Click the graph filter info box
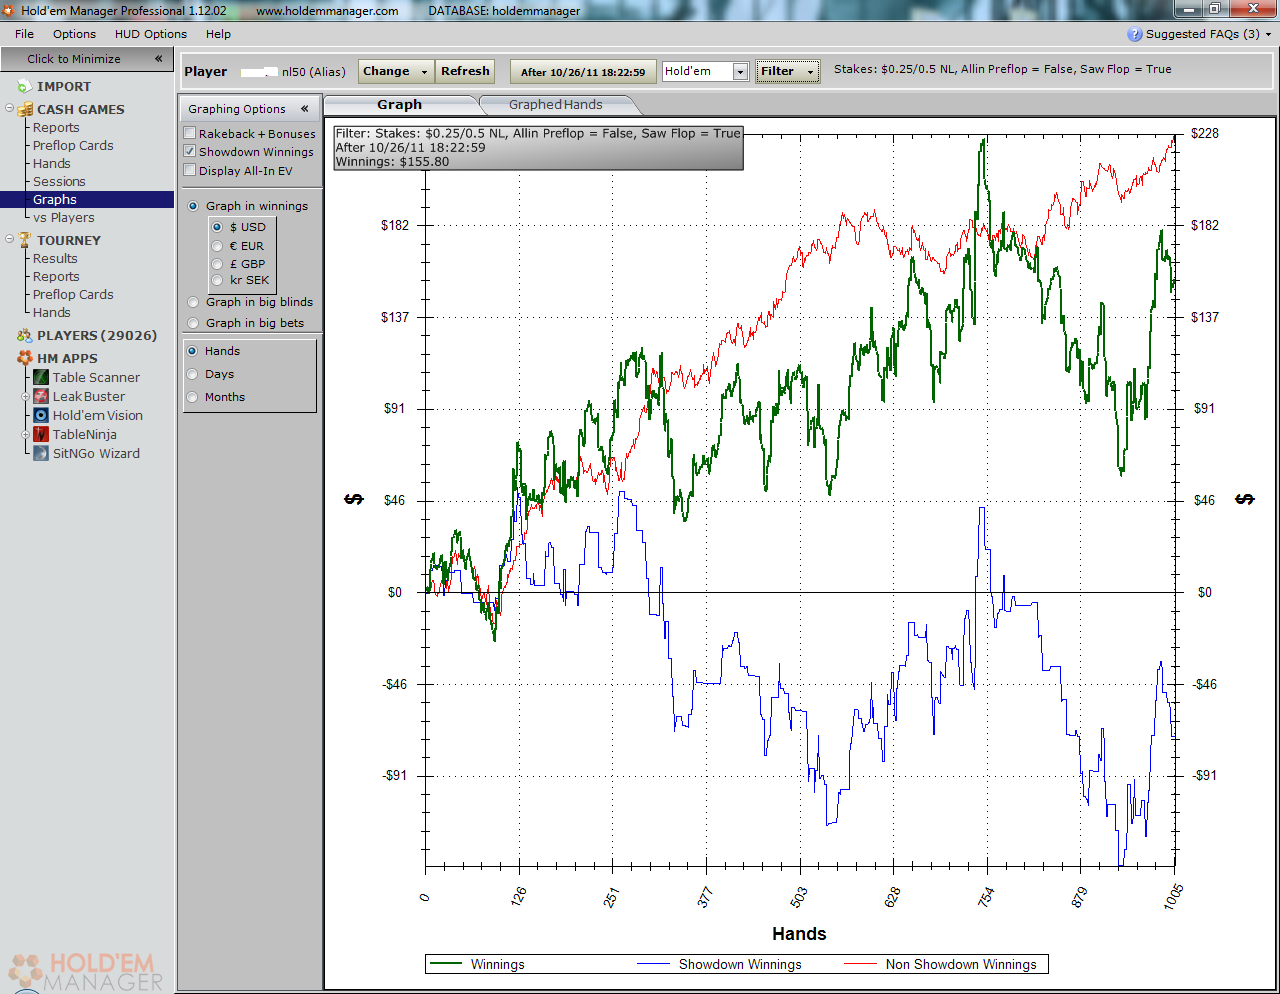The height and width of the screenshot is (994, 1280). (538, 147)
